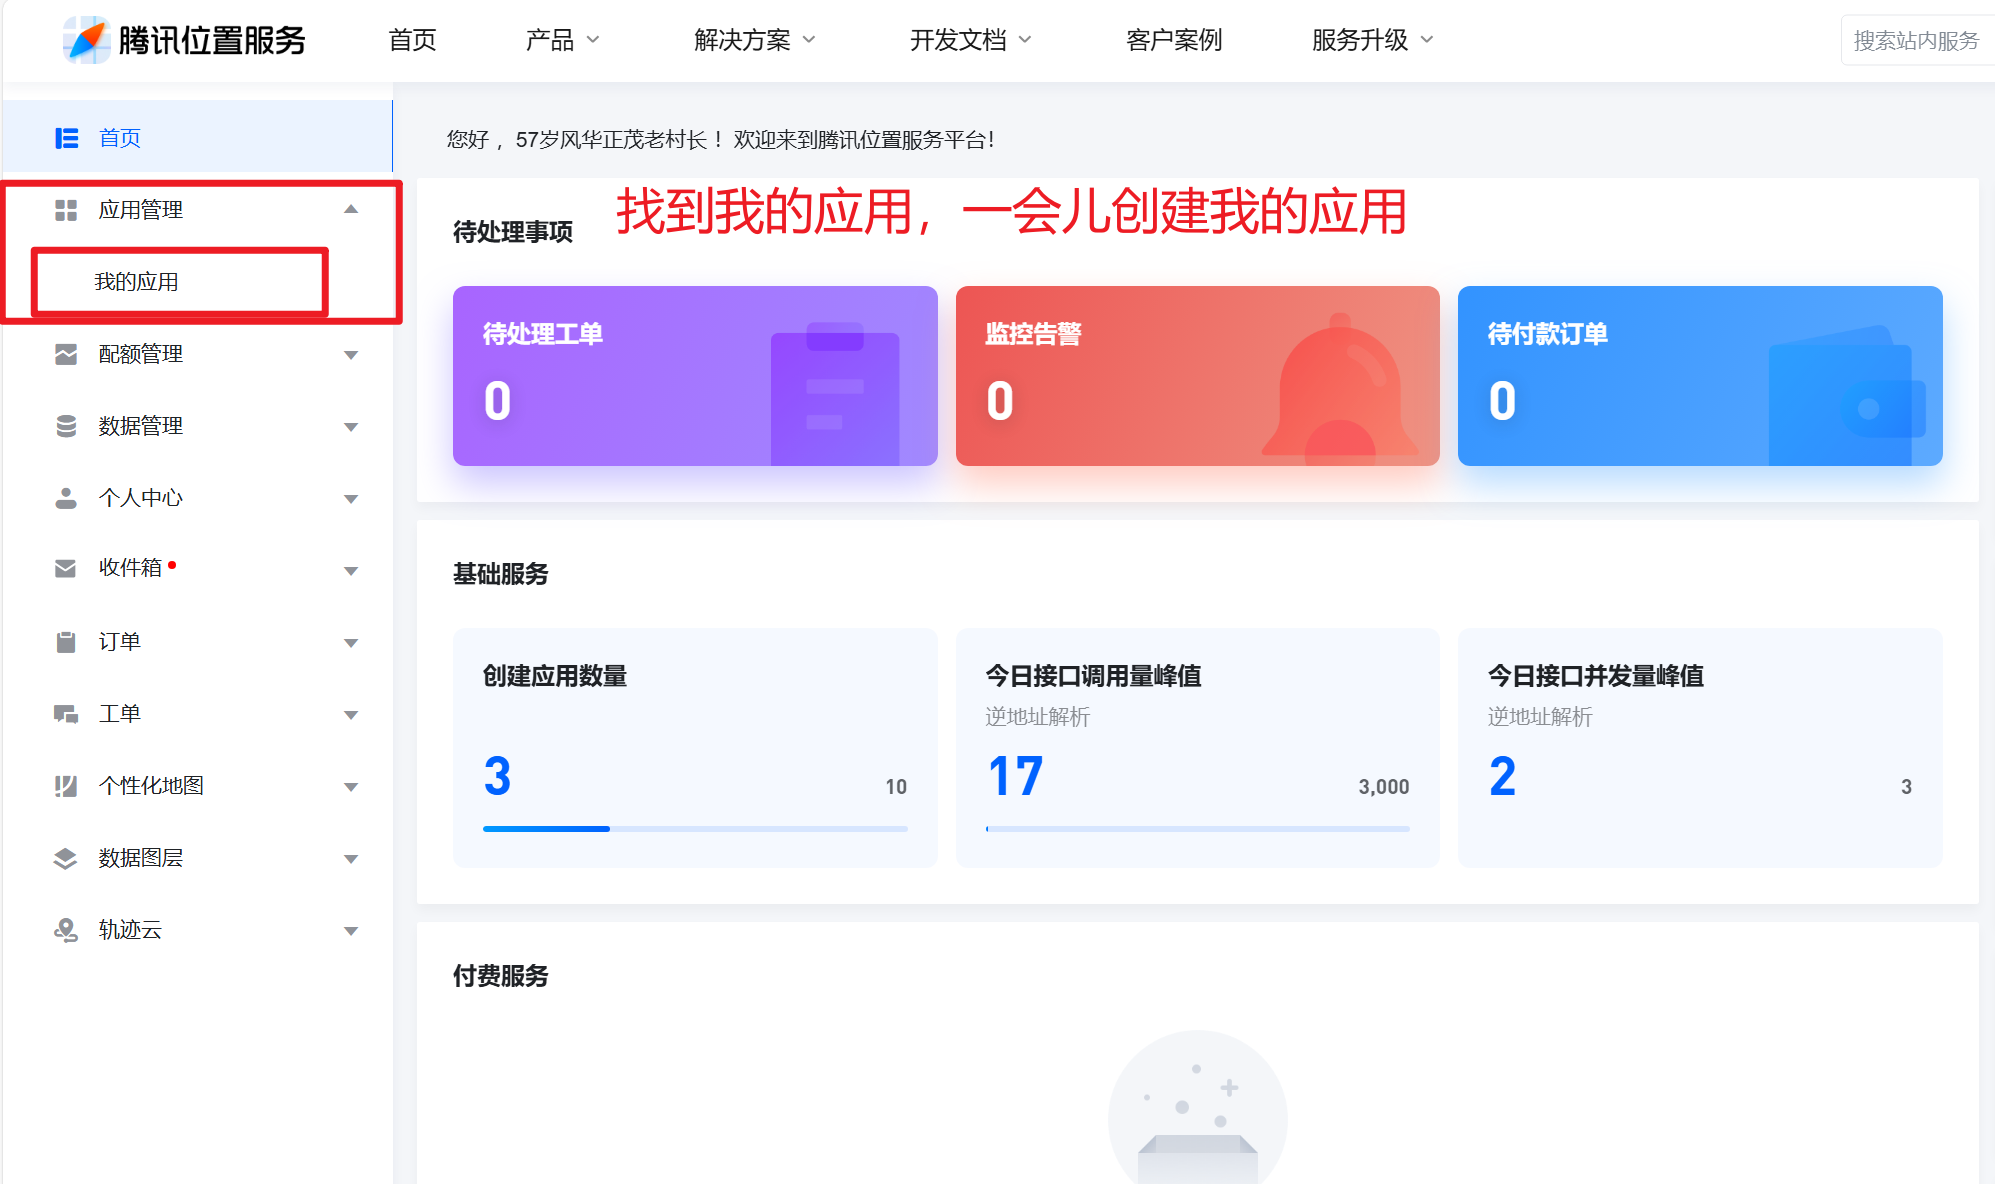Open the 待处理工单 purple card
The height and width of the screenshot is (1184, 1995).
[695, 376]
